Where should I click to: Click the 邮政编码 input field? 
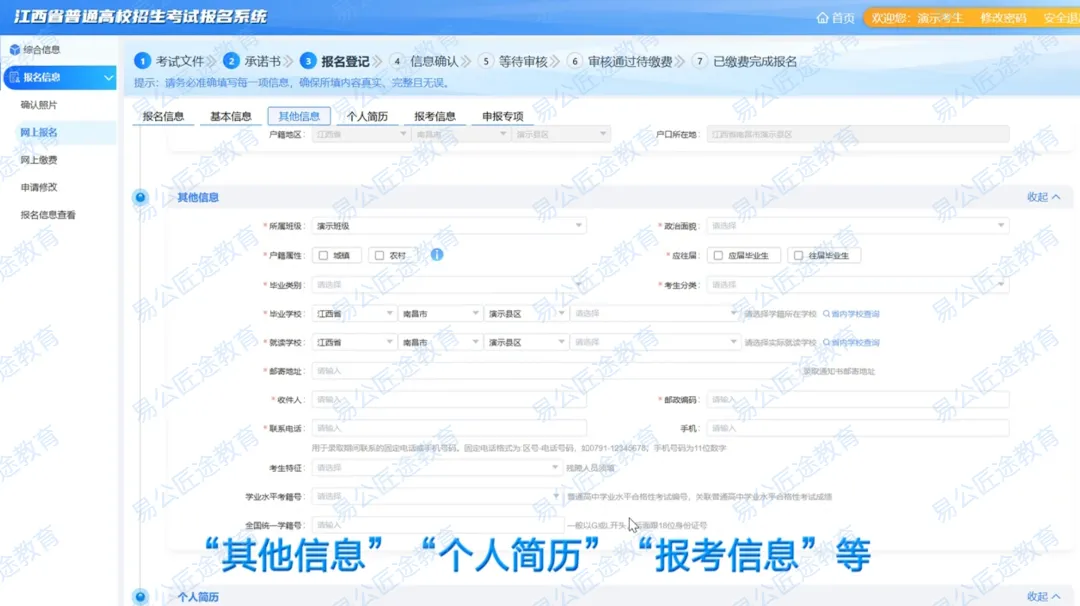click(858, 399)
